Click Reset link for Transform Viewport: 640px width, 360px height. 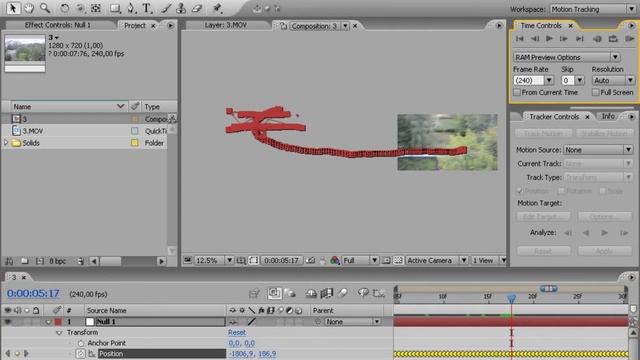pyautogui.click(x=237, y=333)
